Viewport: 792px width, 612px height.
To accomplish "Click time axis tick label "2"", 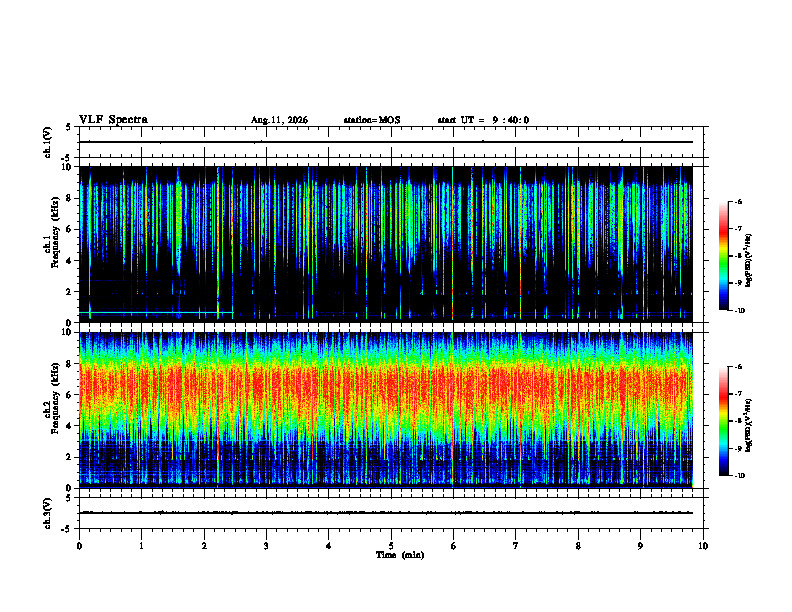I will point(204,546).
